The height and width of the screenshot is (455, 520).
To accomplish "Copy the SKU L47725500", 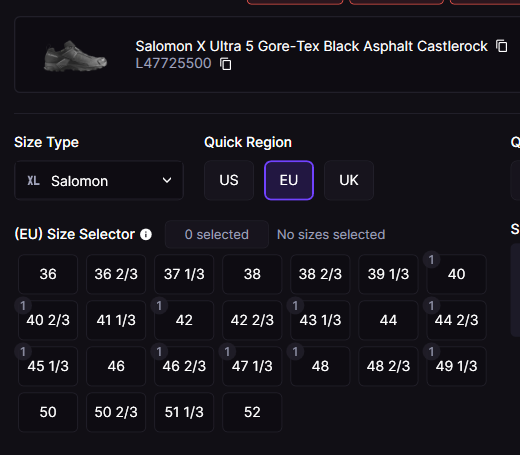I will (226, 64).
